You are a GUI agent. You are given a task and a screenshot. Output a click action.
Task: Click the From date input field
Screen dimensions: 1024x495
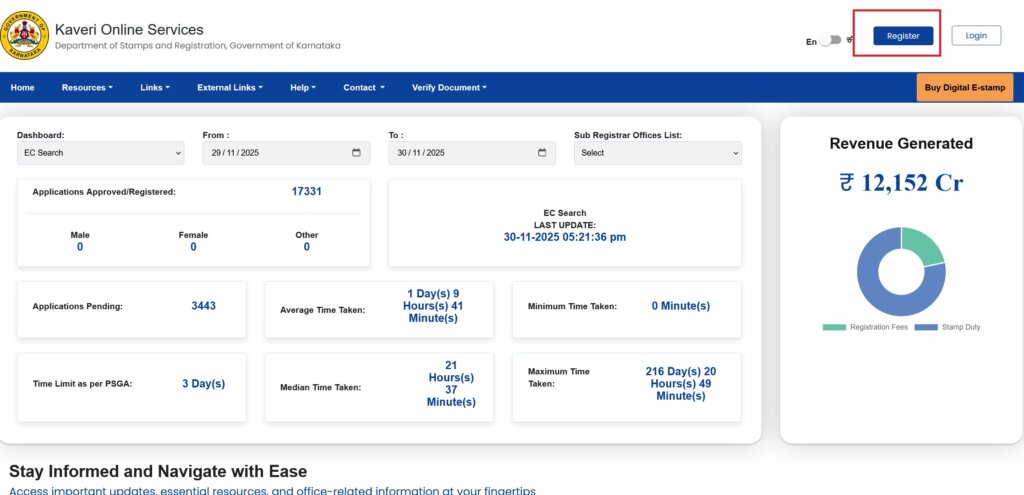point(270,153)
